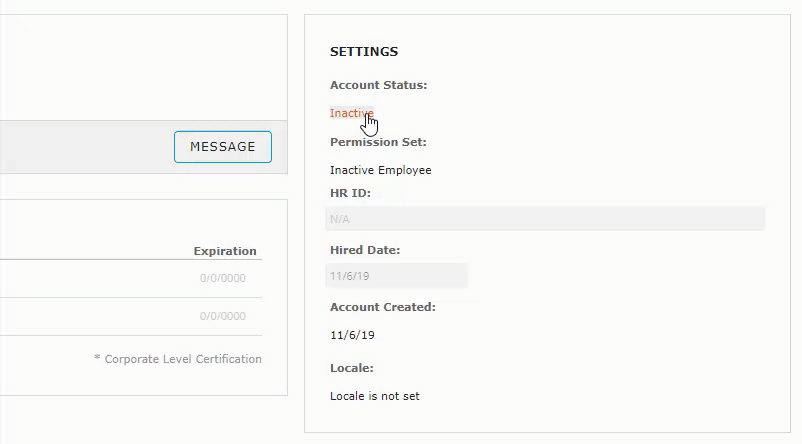Open the Inactive account status link
Screen dimensions: 802x444
coord(350,113)
